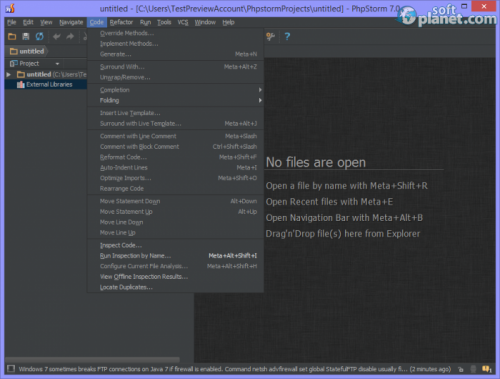Select the untitled project folder row

coord(46,74)
